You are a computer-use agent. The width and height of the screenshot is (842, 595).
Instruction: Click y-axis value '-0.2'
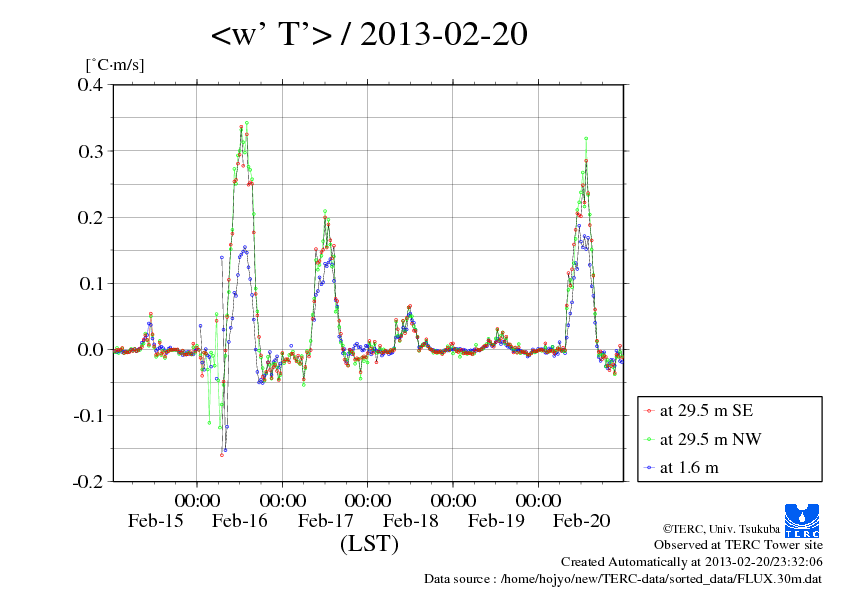click(88, 482)
